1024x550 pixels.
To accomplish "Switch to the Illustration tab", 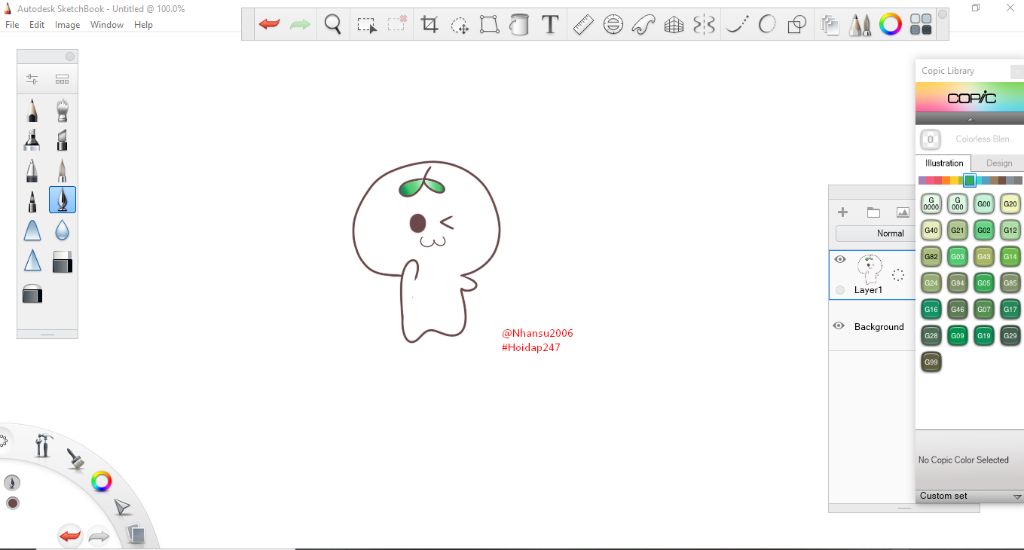I will coord(944,163).
